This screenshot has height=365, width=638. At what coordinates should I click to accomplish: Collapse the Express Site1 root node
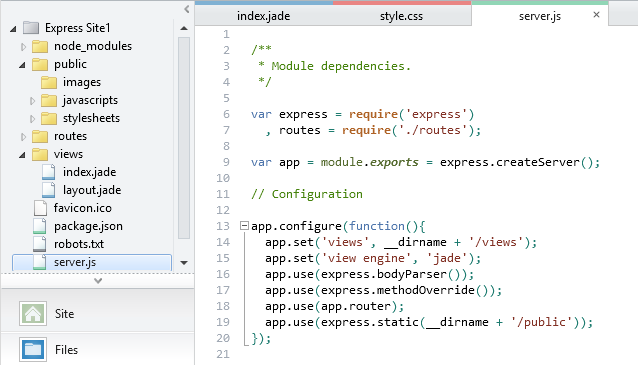click(13, 29)
